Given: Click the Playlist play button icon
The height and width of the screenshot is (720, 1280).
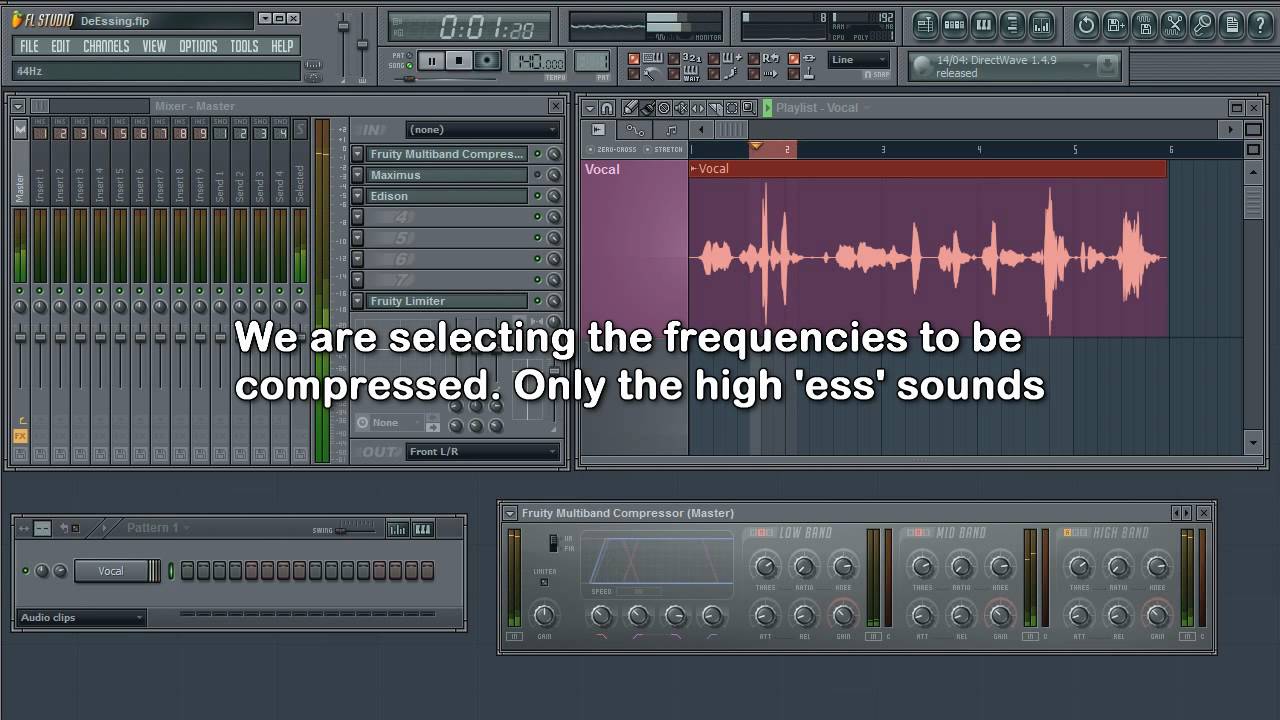Looking at the screenshot, I should 767,108.
